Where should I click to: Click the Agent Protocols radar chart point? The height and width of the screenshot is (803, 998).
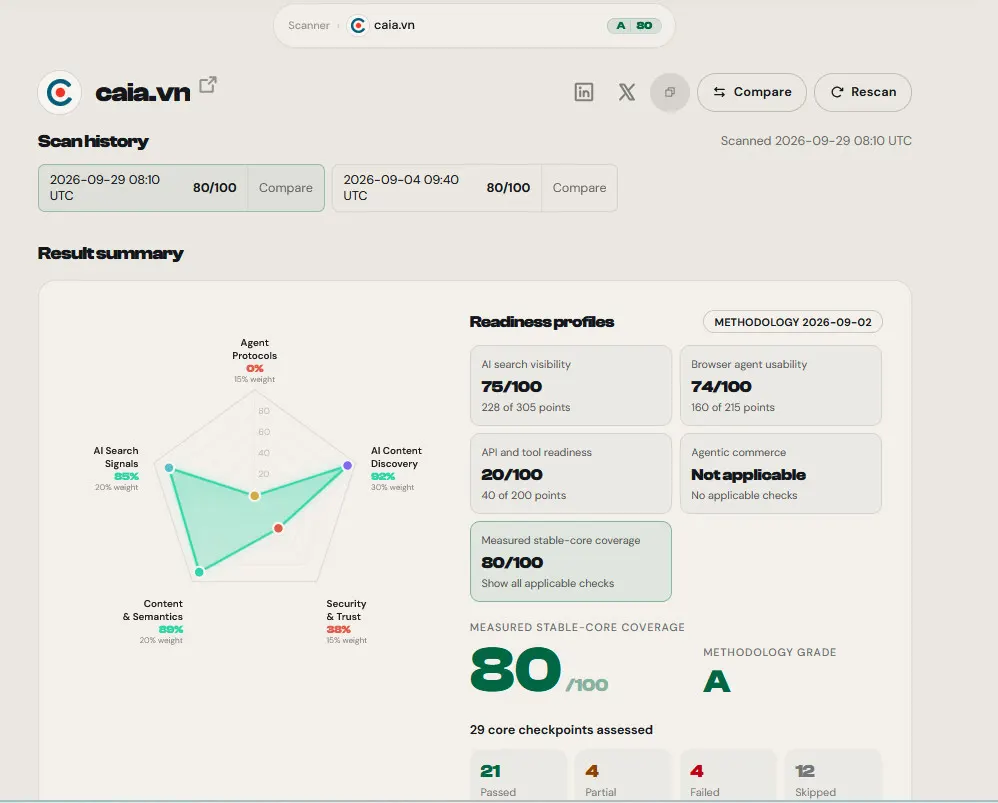pyautogui.click(x=255, y=496)
